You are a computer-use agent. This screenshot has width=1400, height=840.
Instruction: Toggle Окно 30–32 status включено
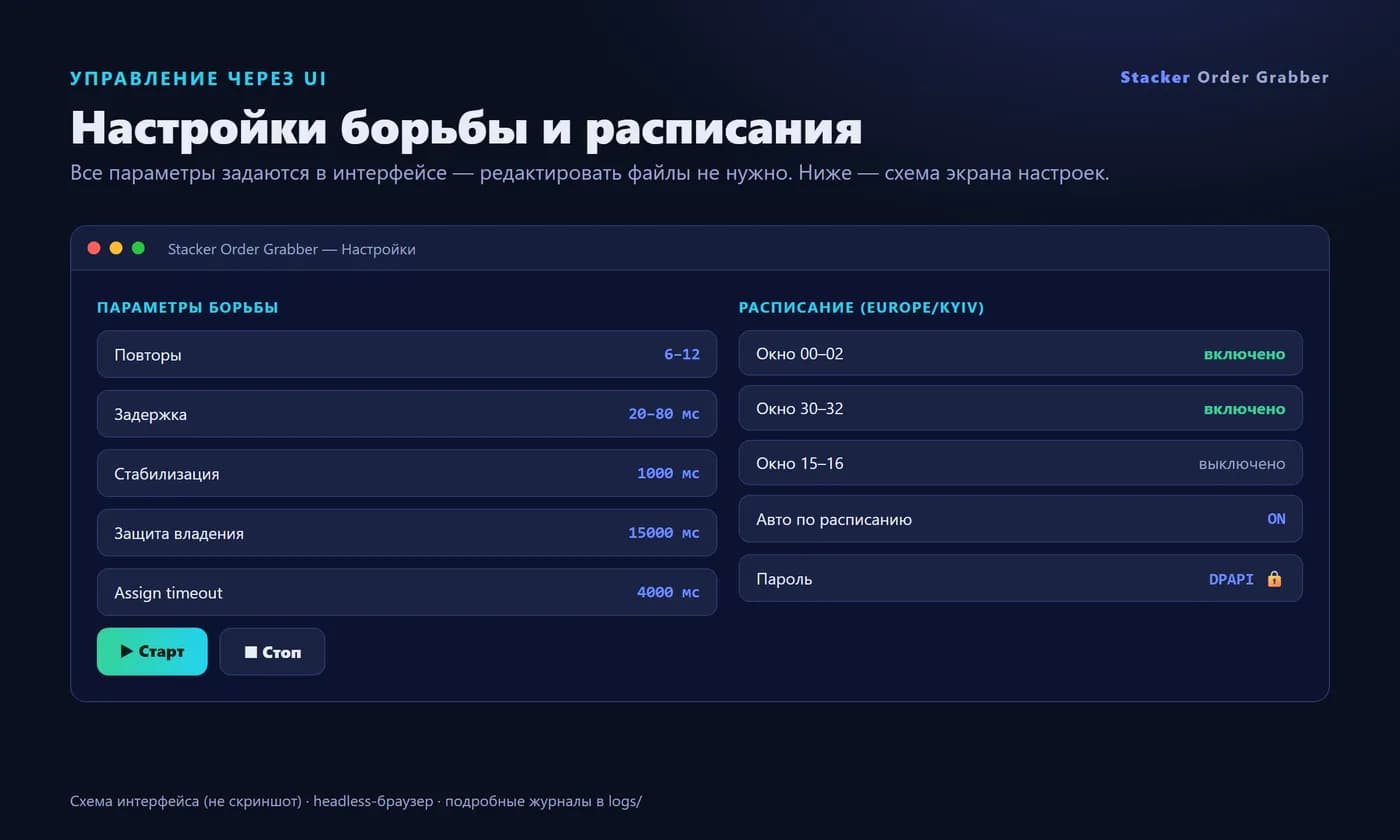1244,409
